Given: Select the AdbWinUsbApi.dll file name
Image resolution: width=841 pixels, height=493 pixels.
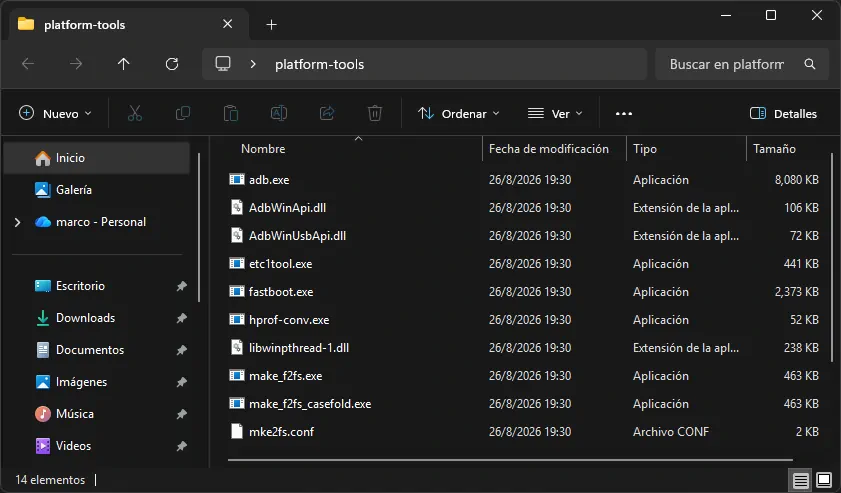Looking at the screenshot, I should point(297,236).
